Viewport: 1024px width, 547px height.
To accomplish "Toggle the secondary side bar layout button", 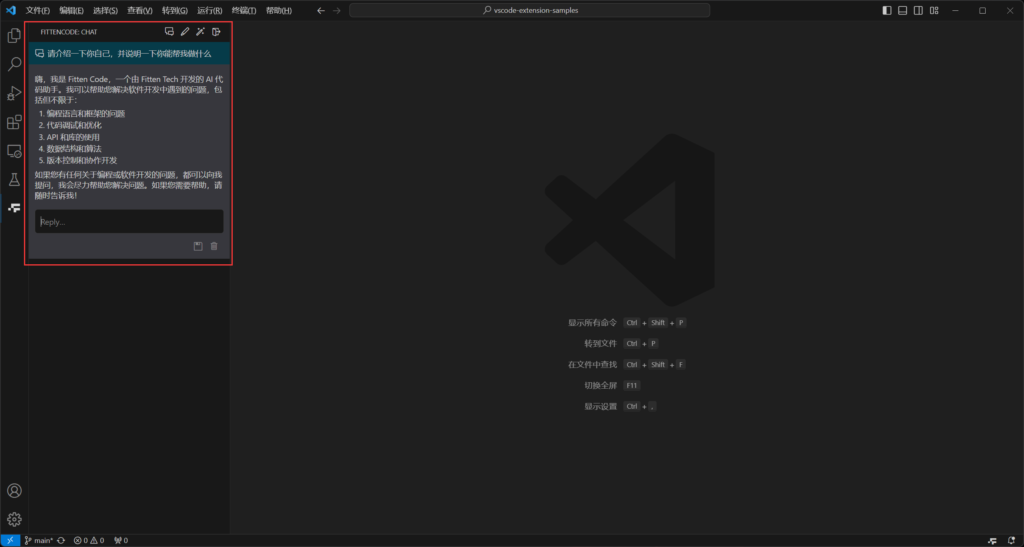I will pos(919,10).
